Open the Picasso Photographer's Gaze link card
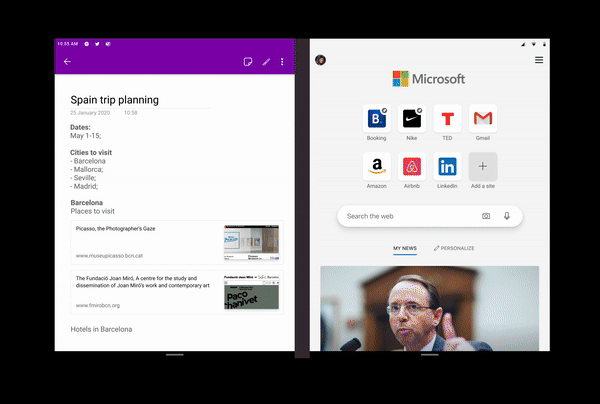This screenshot has width=600, height=404. coord(177,243)
